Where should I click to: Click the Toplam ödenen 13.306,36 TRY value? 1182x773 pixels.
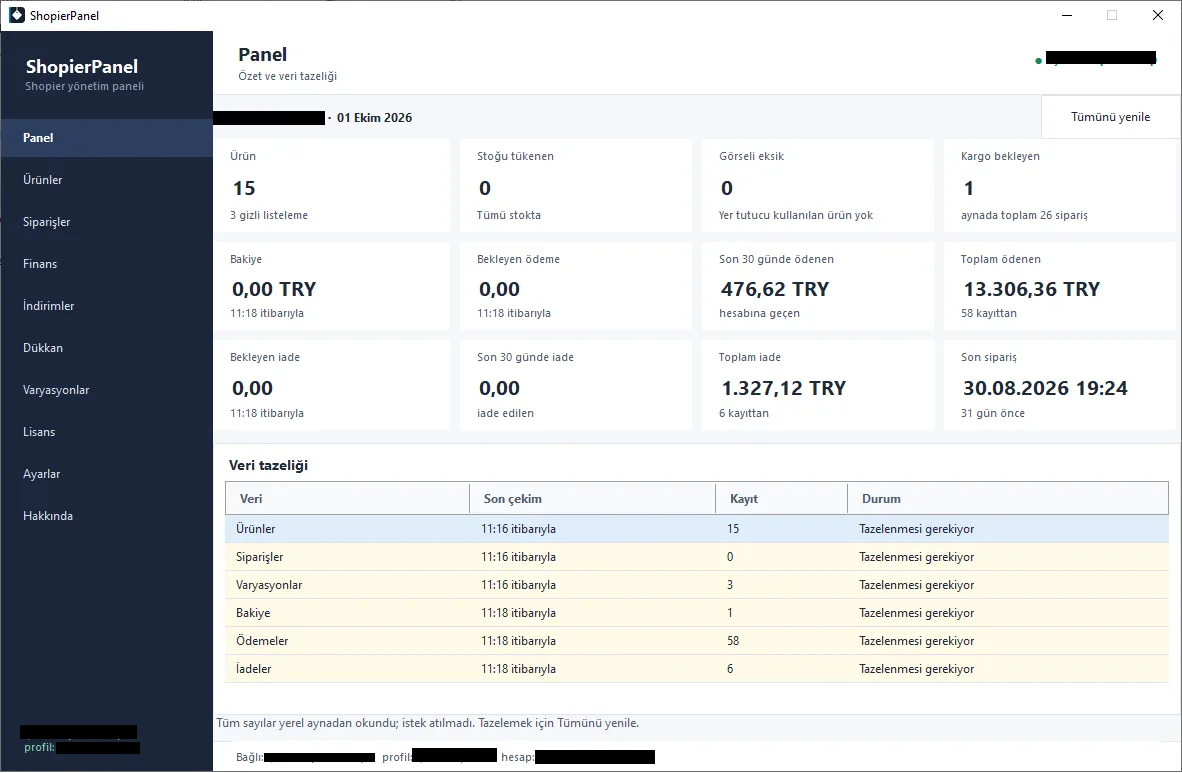(1032, 290)
